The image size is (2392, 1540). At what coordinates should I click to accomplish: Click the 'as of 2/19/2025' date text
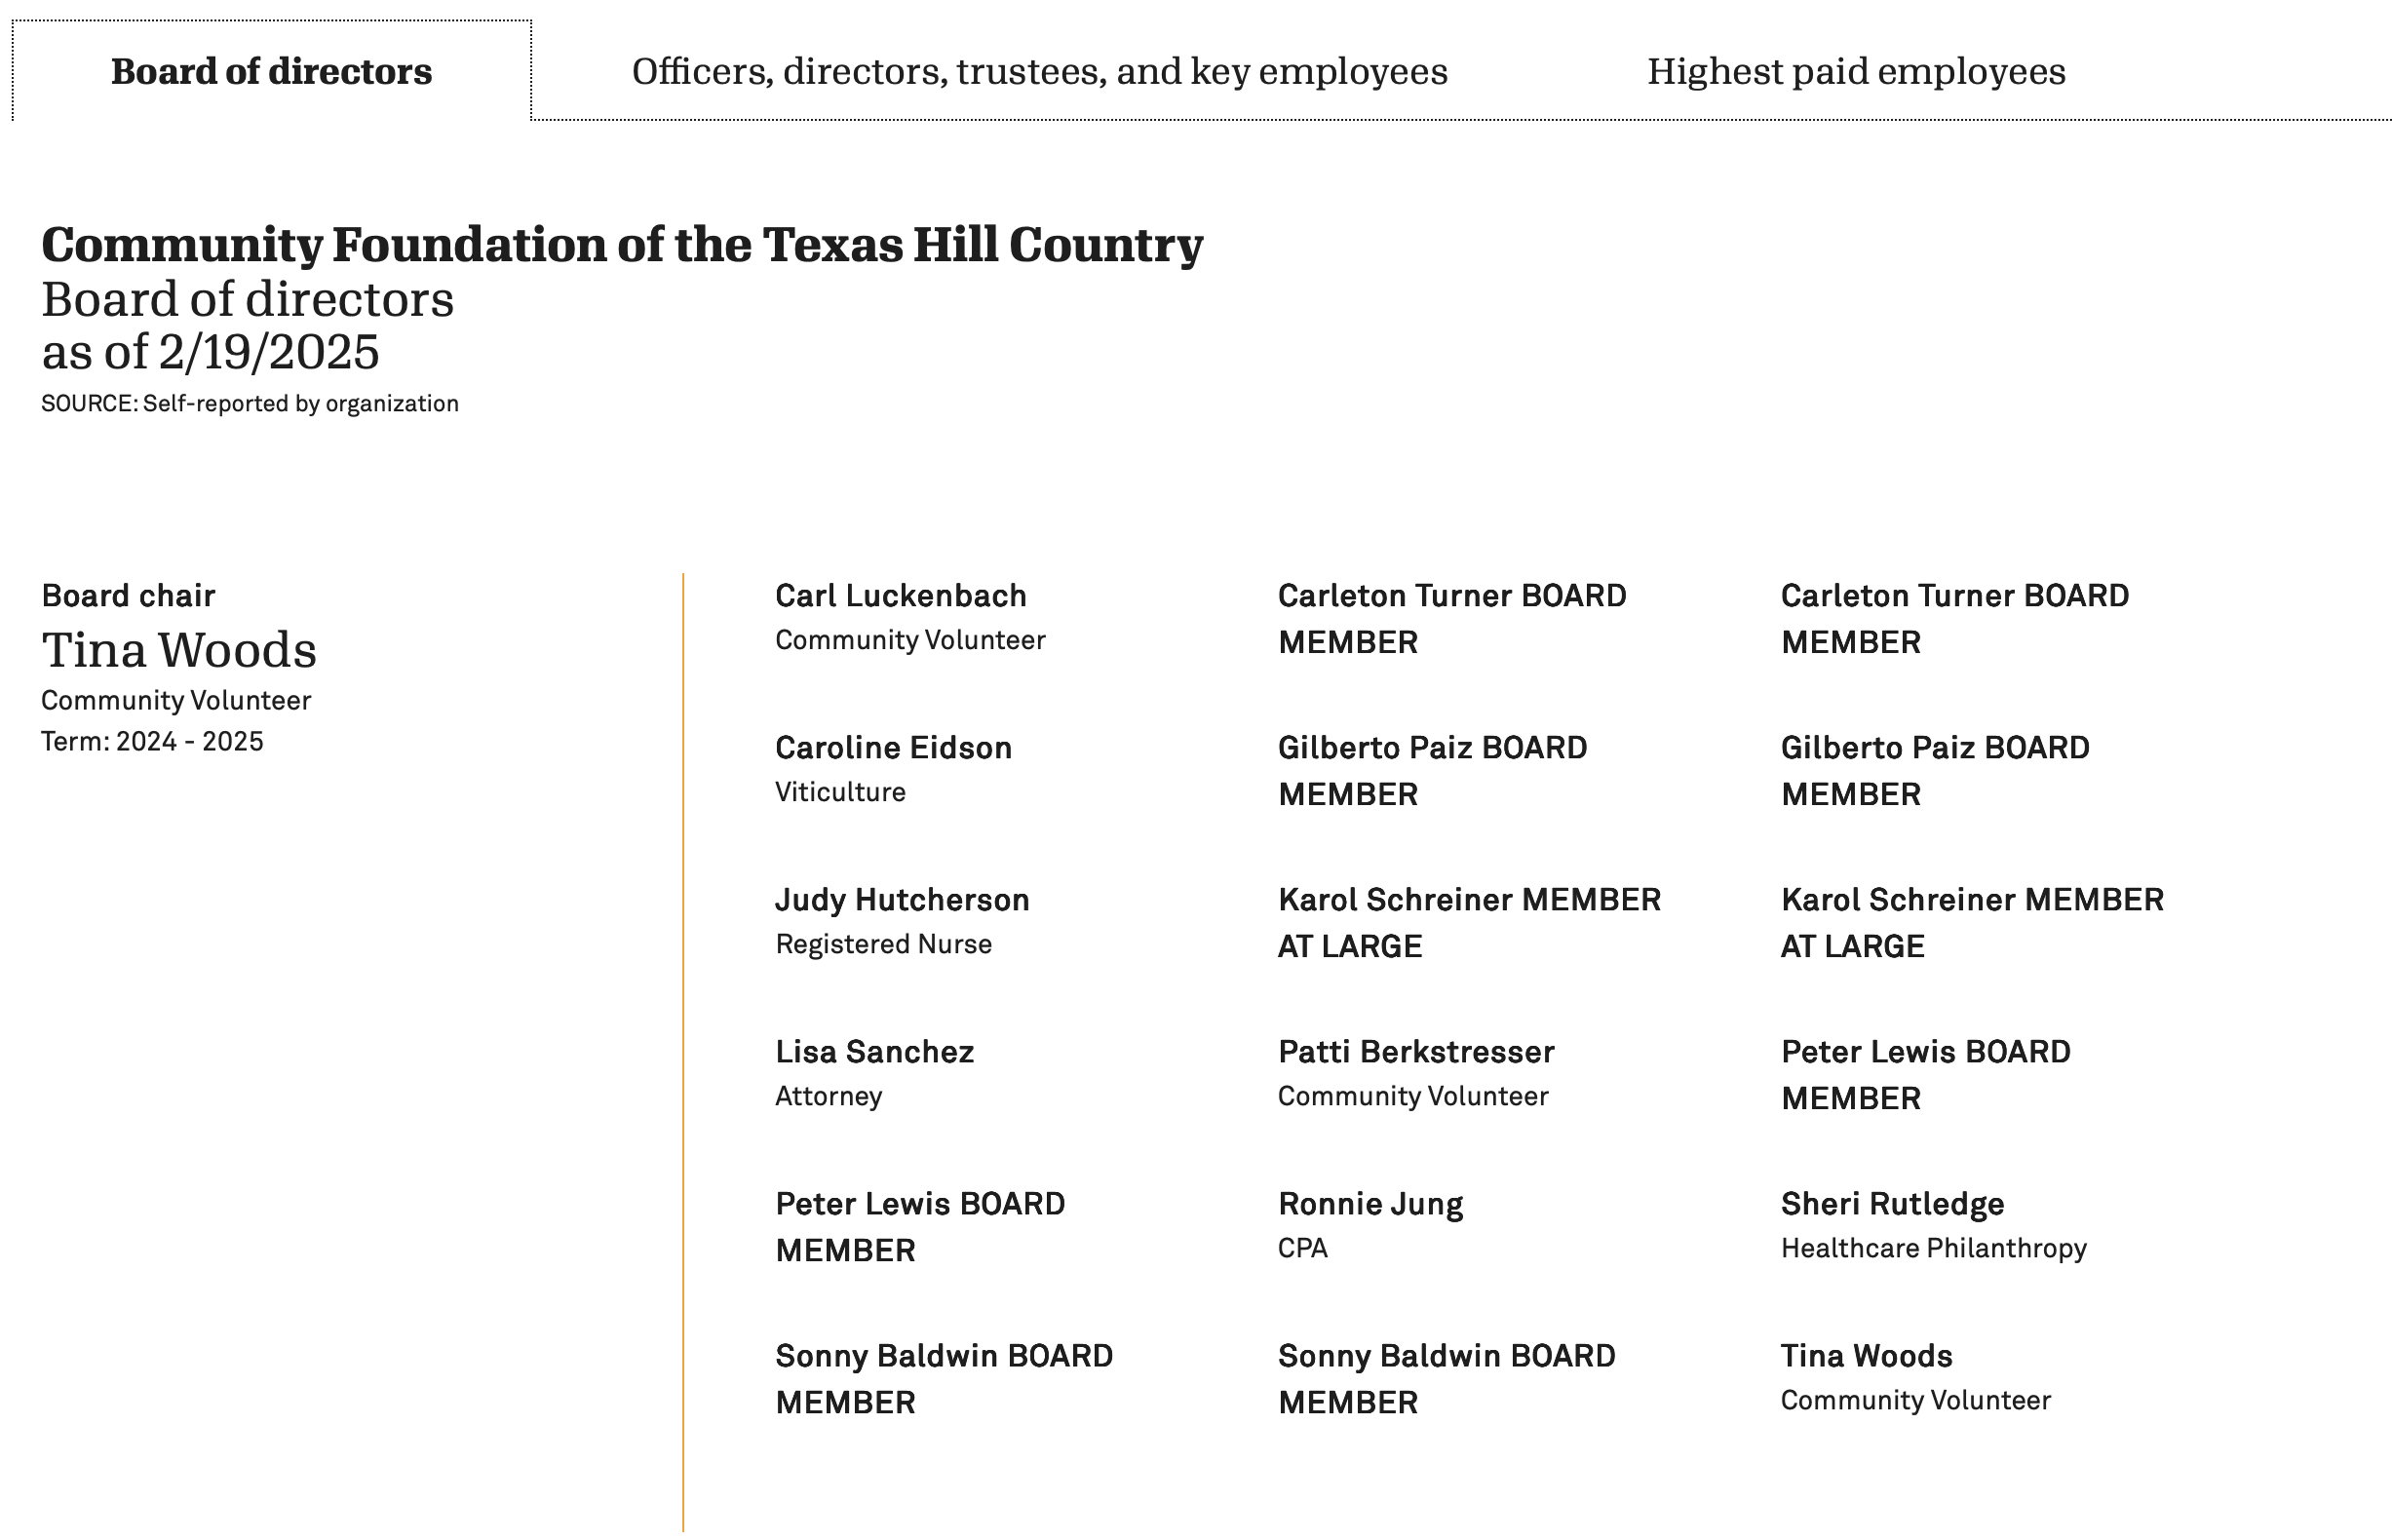210,351
